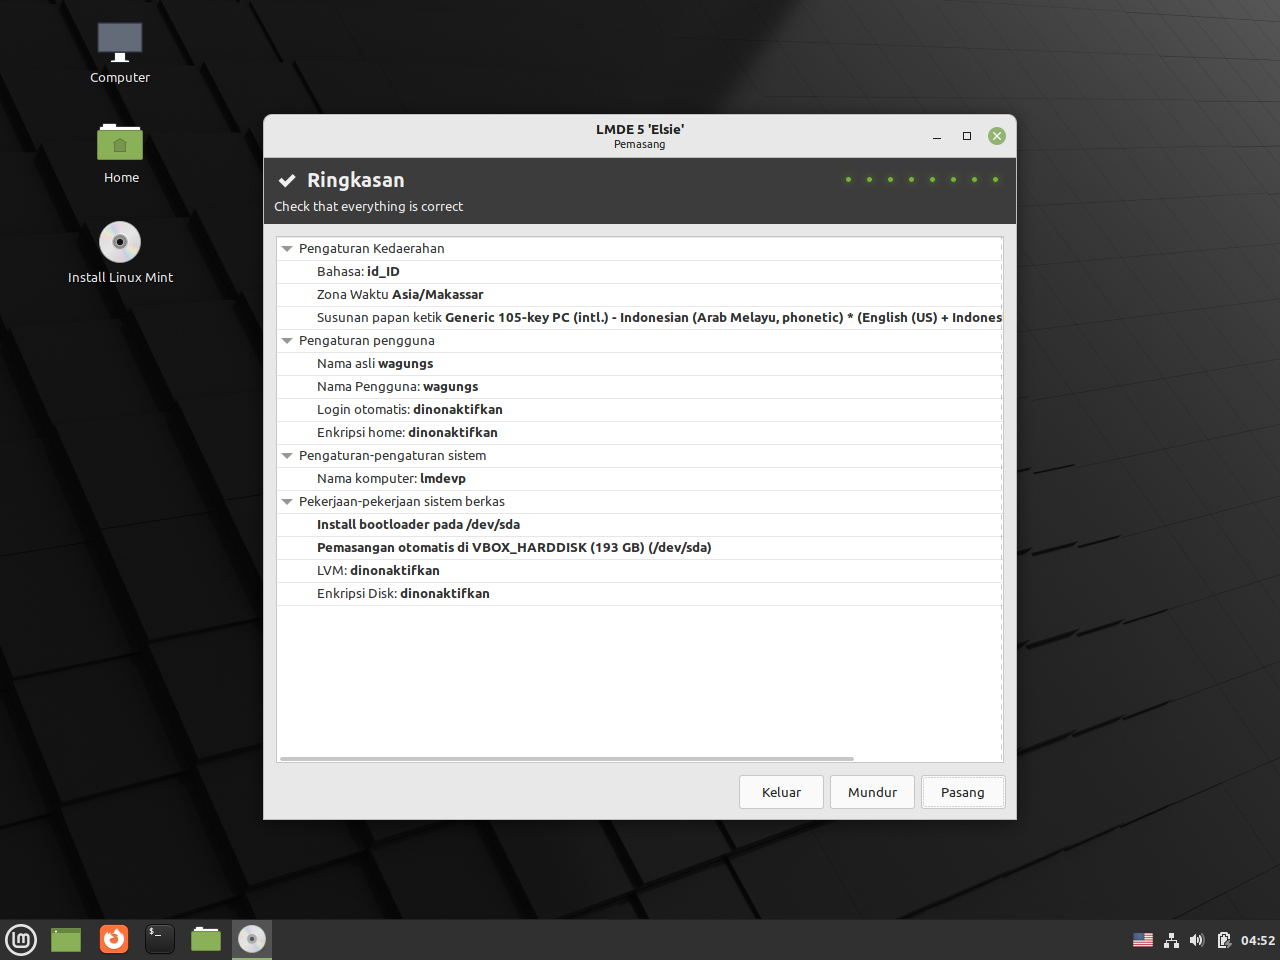Select the Nama Pengguna: wagungs row
Screen dimensions: 1280x960
640,387
